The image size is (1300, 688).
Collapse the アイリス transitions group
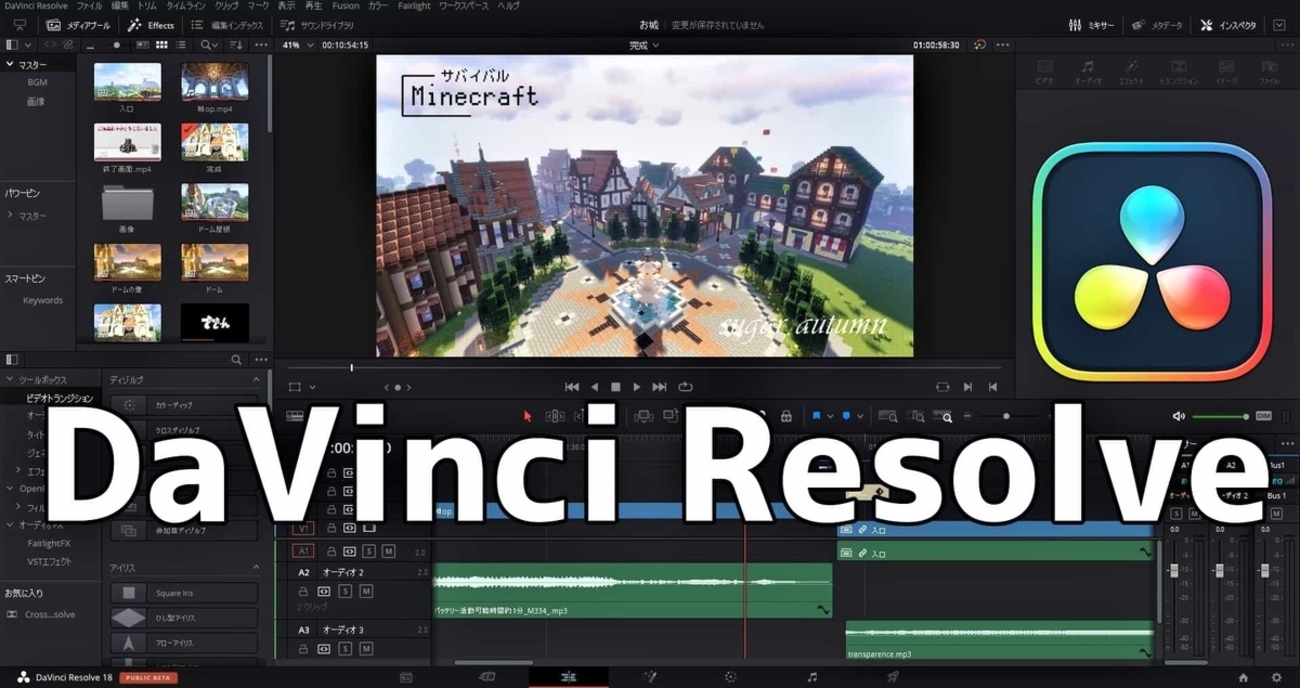[x=256, y=567]
